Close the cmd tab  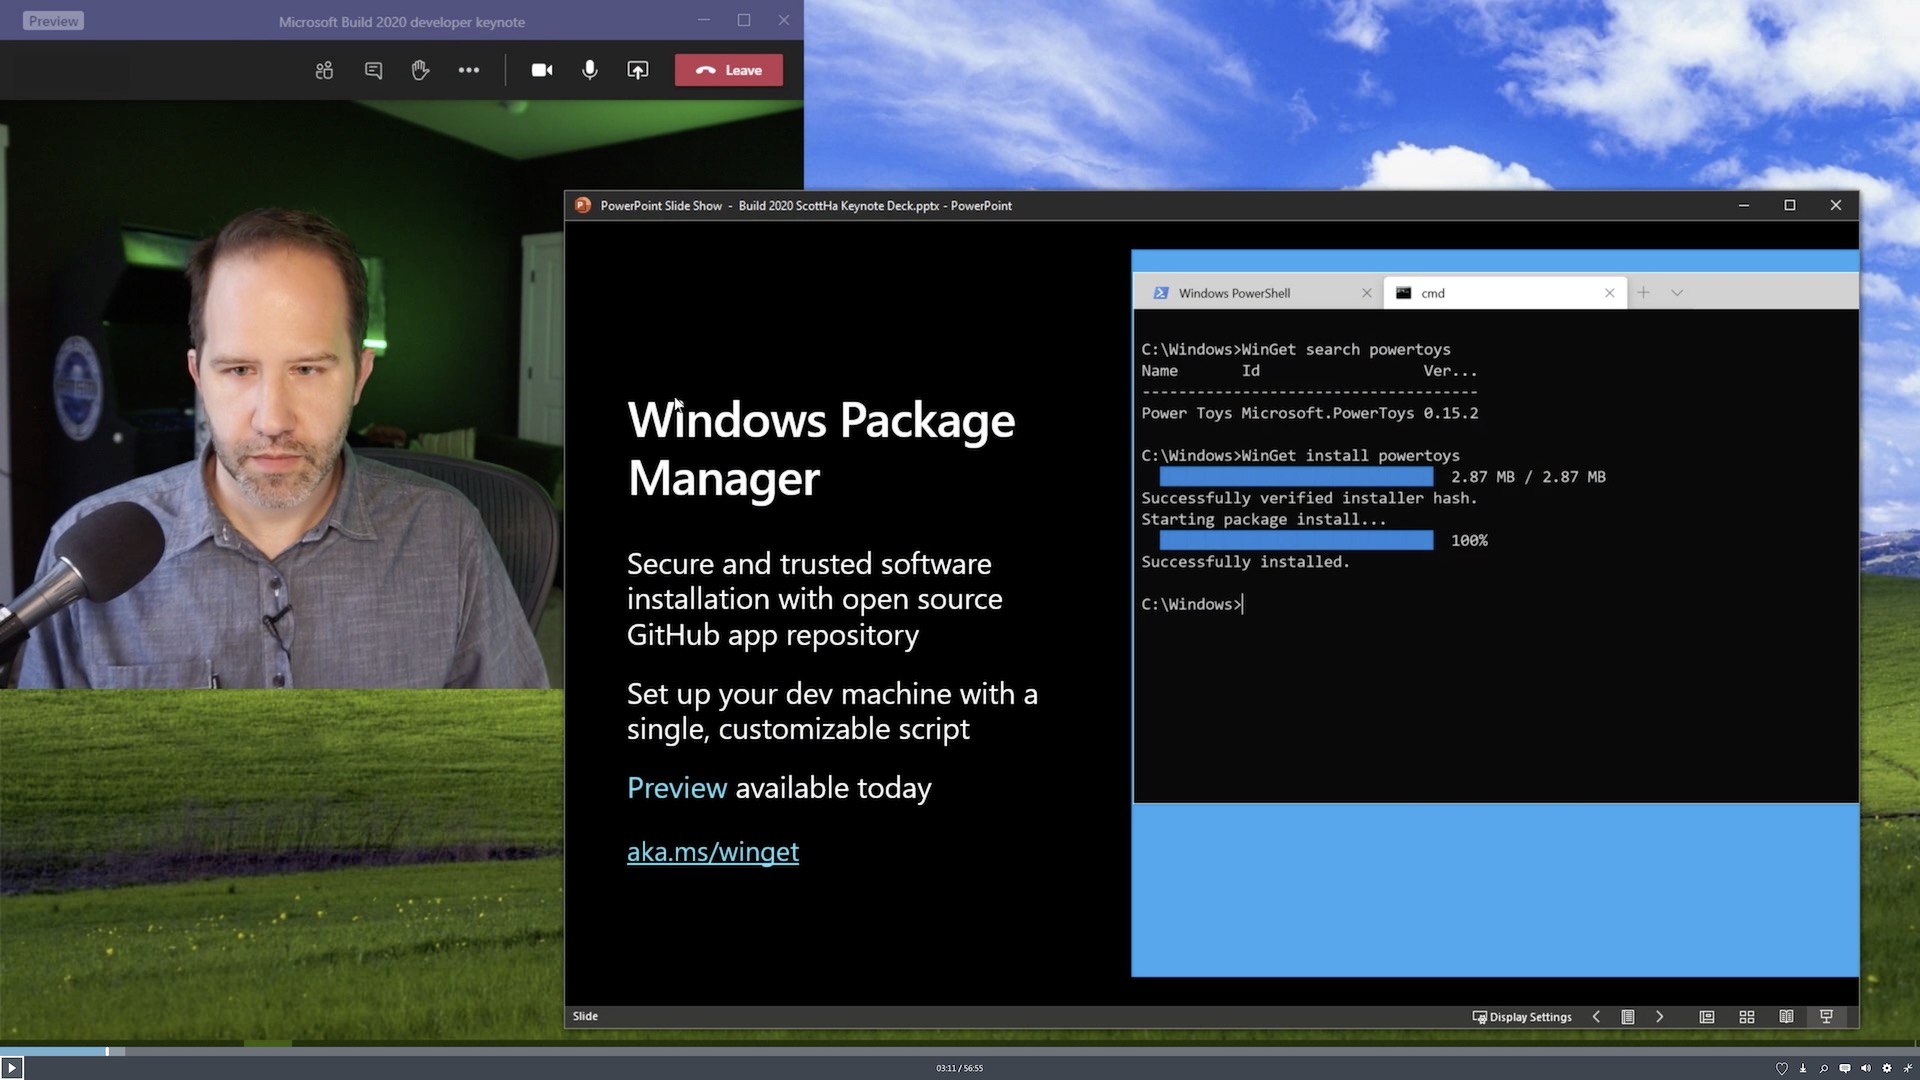(1610, 293)
